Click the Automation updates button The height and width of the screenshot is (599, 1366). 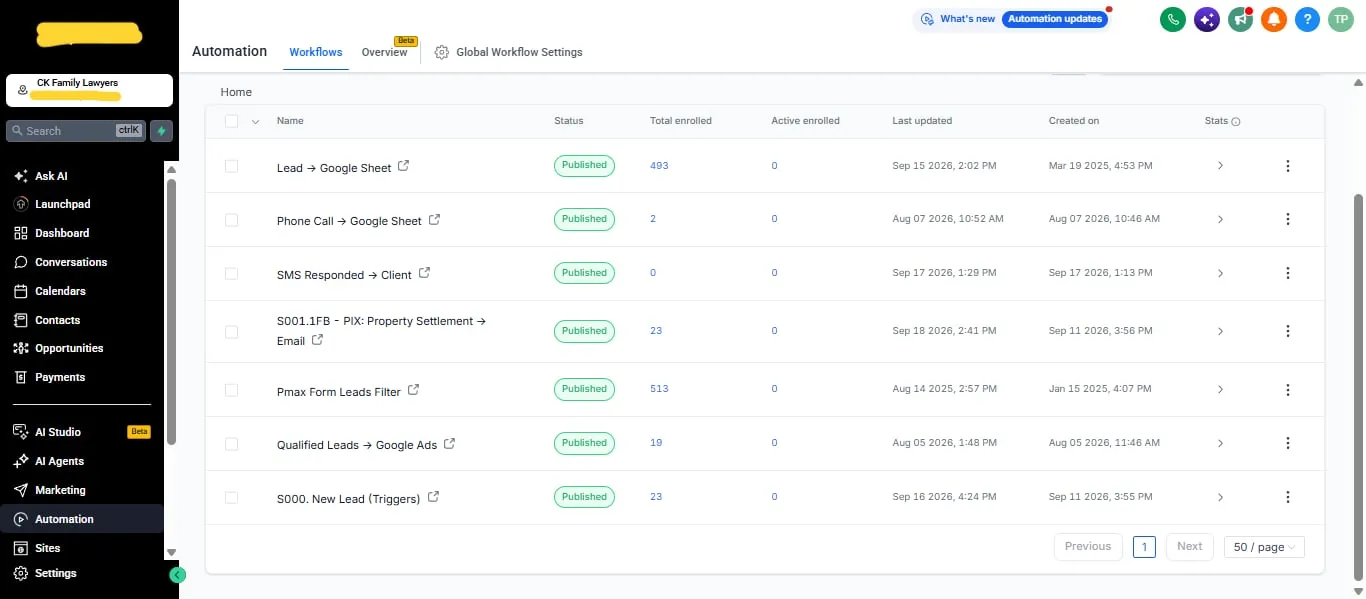[1055, 19]
